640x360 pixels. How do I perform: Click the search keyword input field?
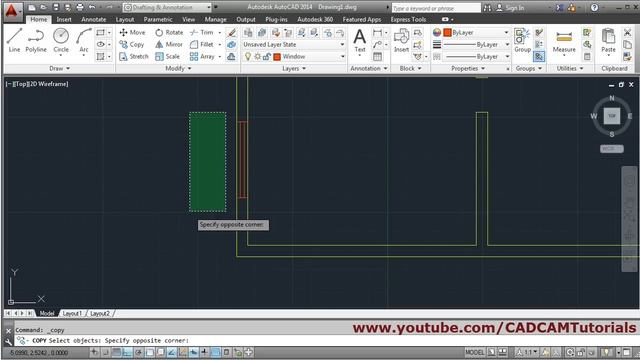pos(436,8)
